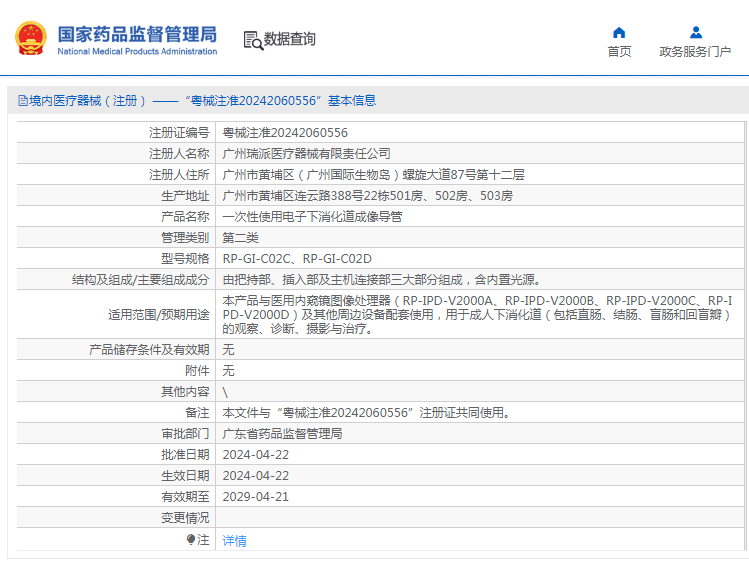This screenshot has width=749, height=564.
Task: Click the 审批部门 label
Action: pos(185,434)
